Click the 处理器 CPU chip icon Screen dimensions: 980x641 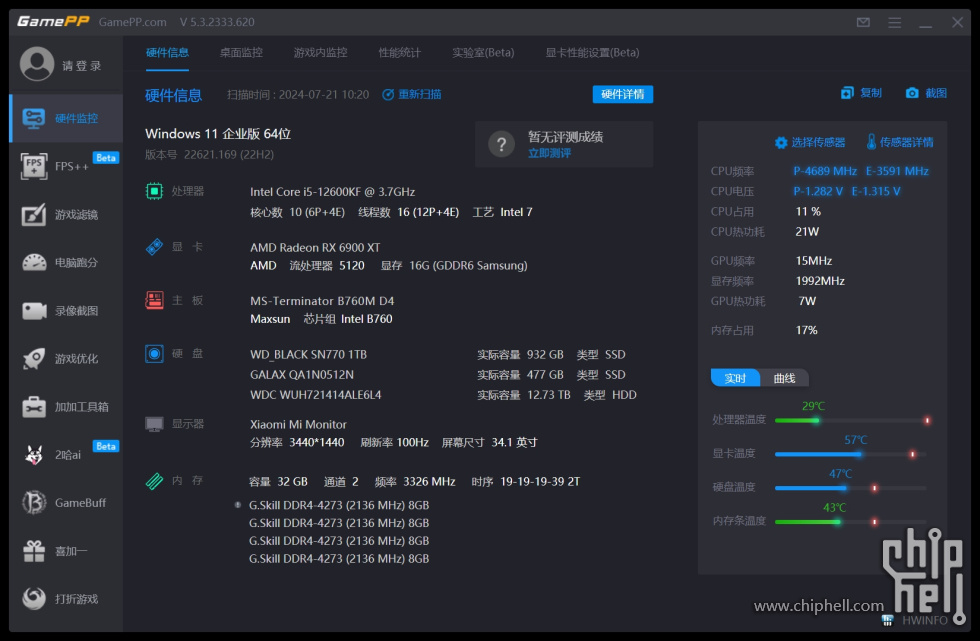coord(154,191)
